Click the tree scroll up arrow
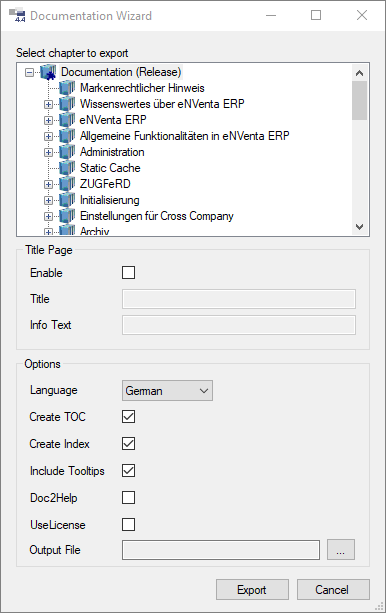 pos(359,73)
